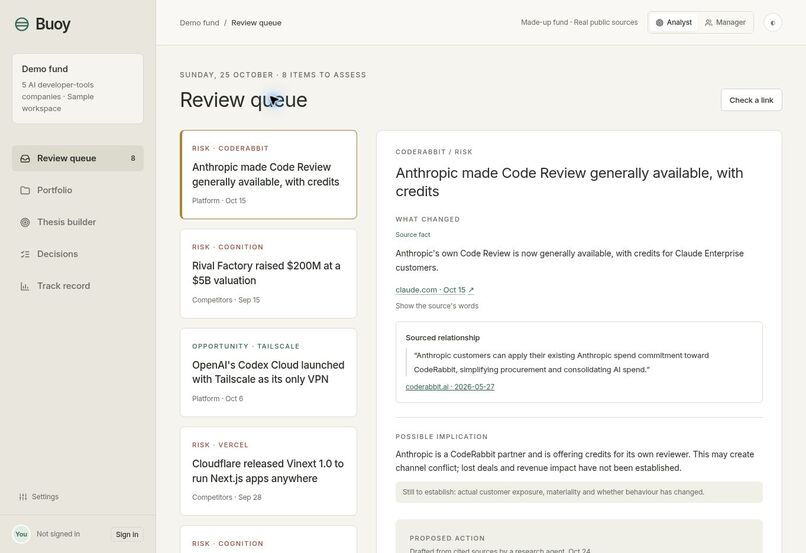Click the Not signed in text
The width and height of the screenshot is (806, 553).
(58, 534)
